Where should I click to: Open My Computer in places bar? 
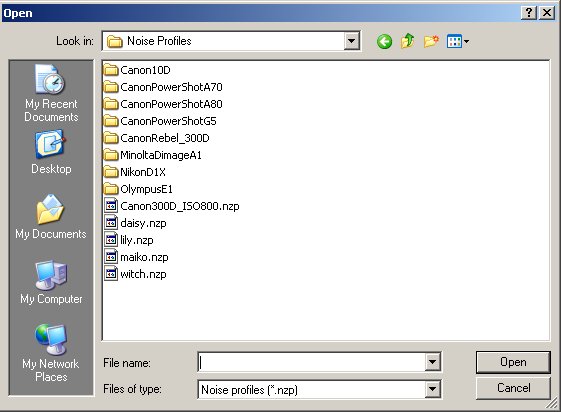51,283
